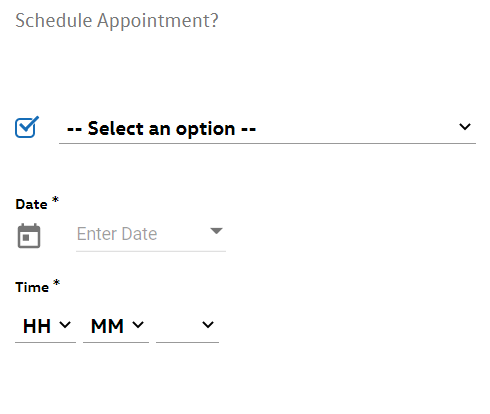Open the empty AM/PM period dropdown
Image resolution: width=490 pixels, height=414 pixels.
[187, 326]
